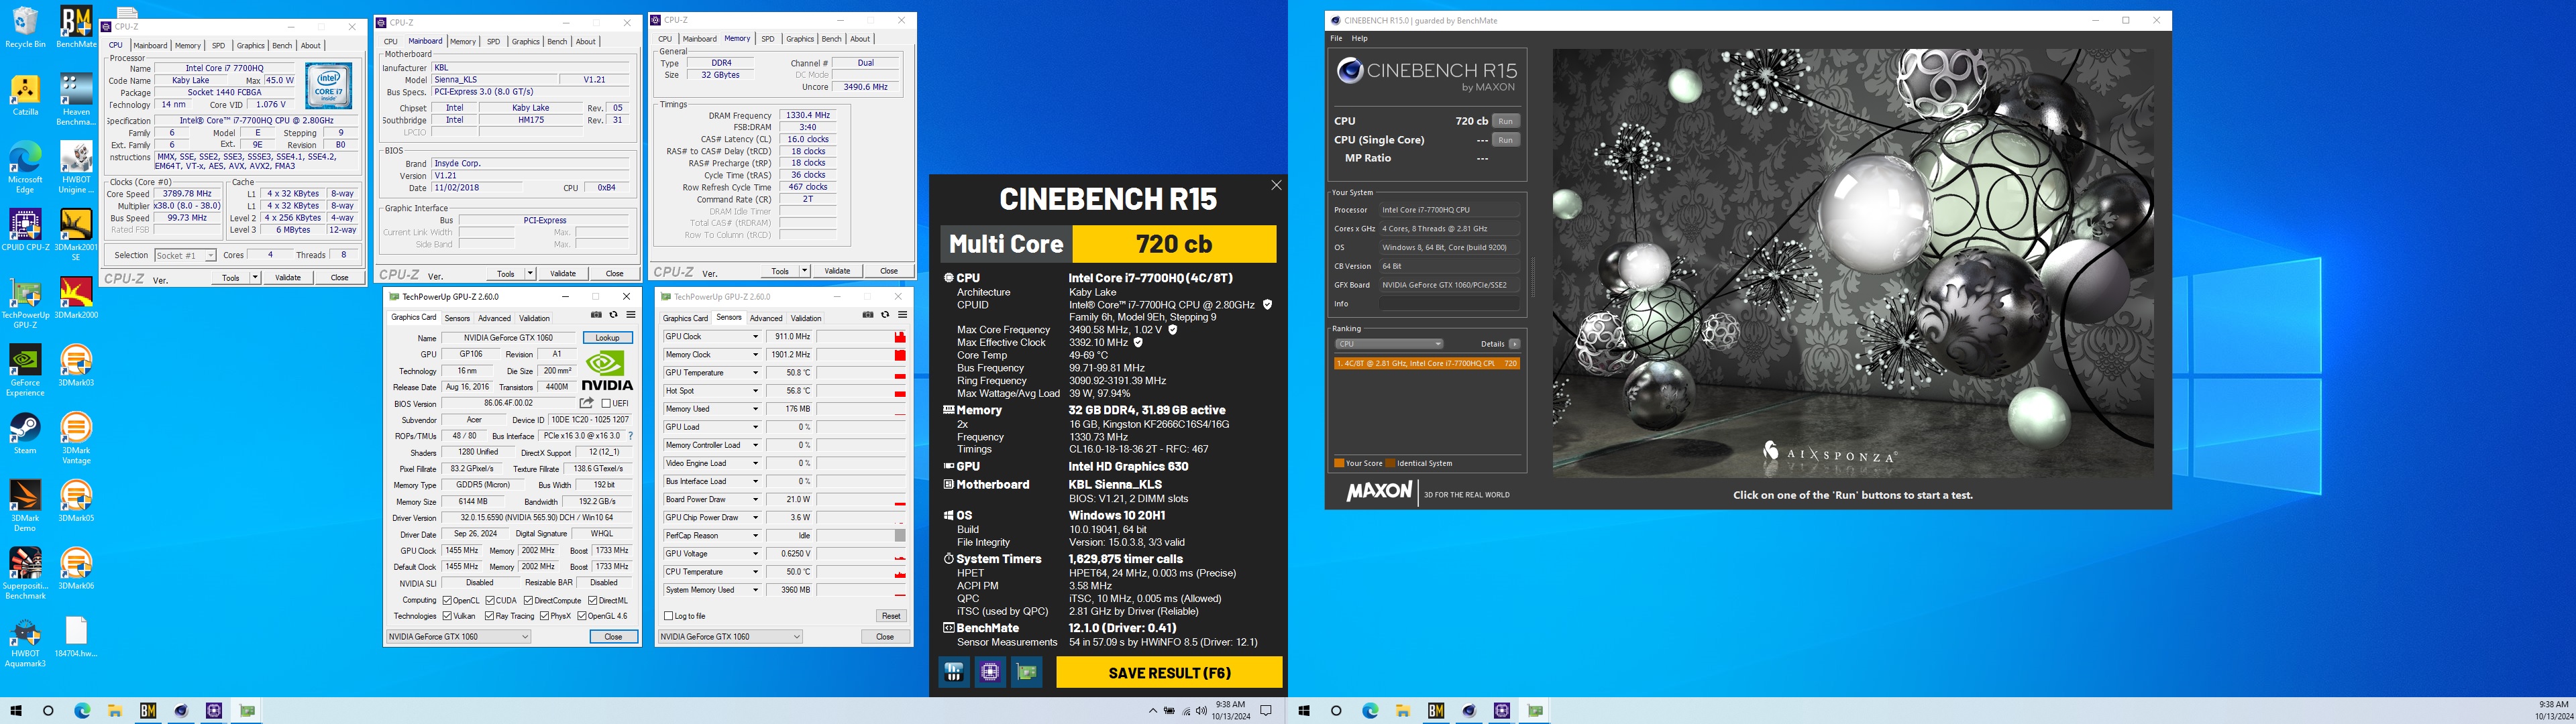The image size is (2576, 724).
Task: Open PerfCap Reason sensor dropdown
Action: click(x=755, y=536)
